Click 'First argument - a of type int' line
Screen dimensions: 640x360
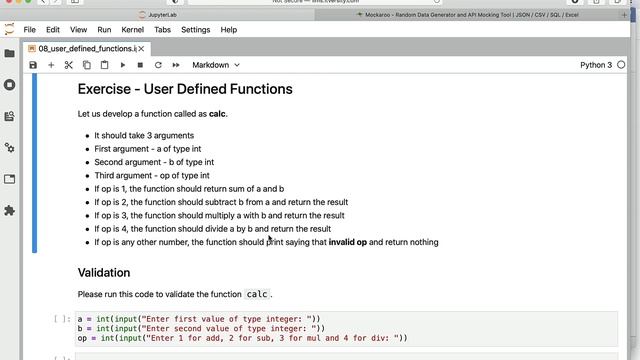coord(148,149)
